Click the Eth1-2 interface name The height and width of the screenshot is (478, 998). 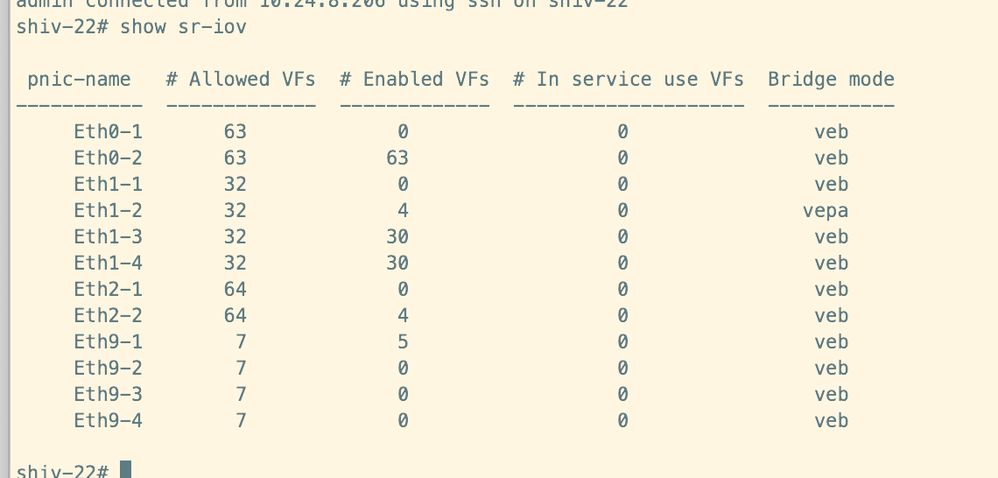(108, 211)
